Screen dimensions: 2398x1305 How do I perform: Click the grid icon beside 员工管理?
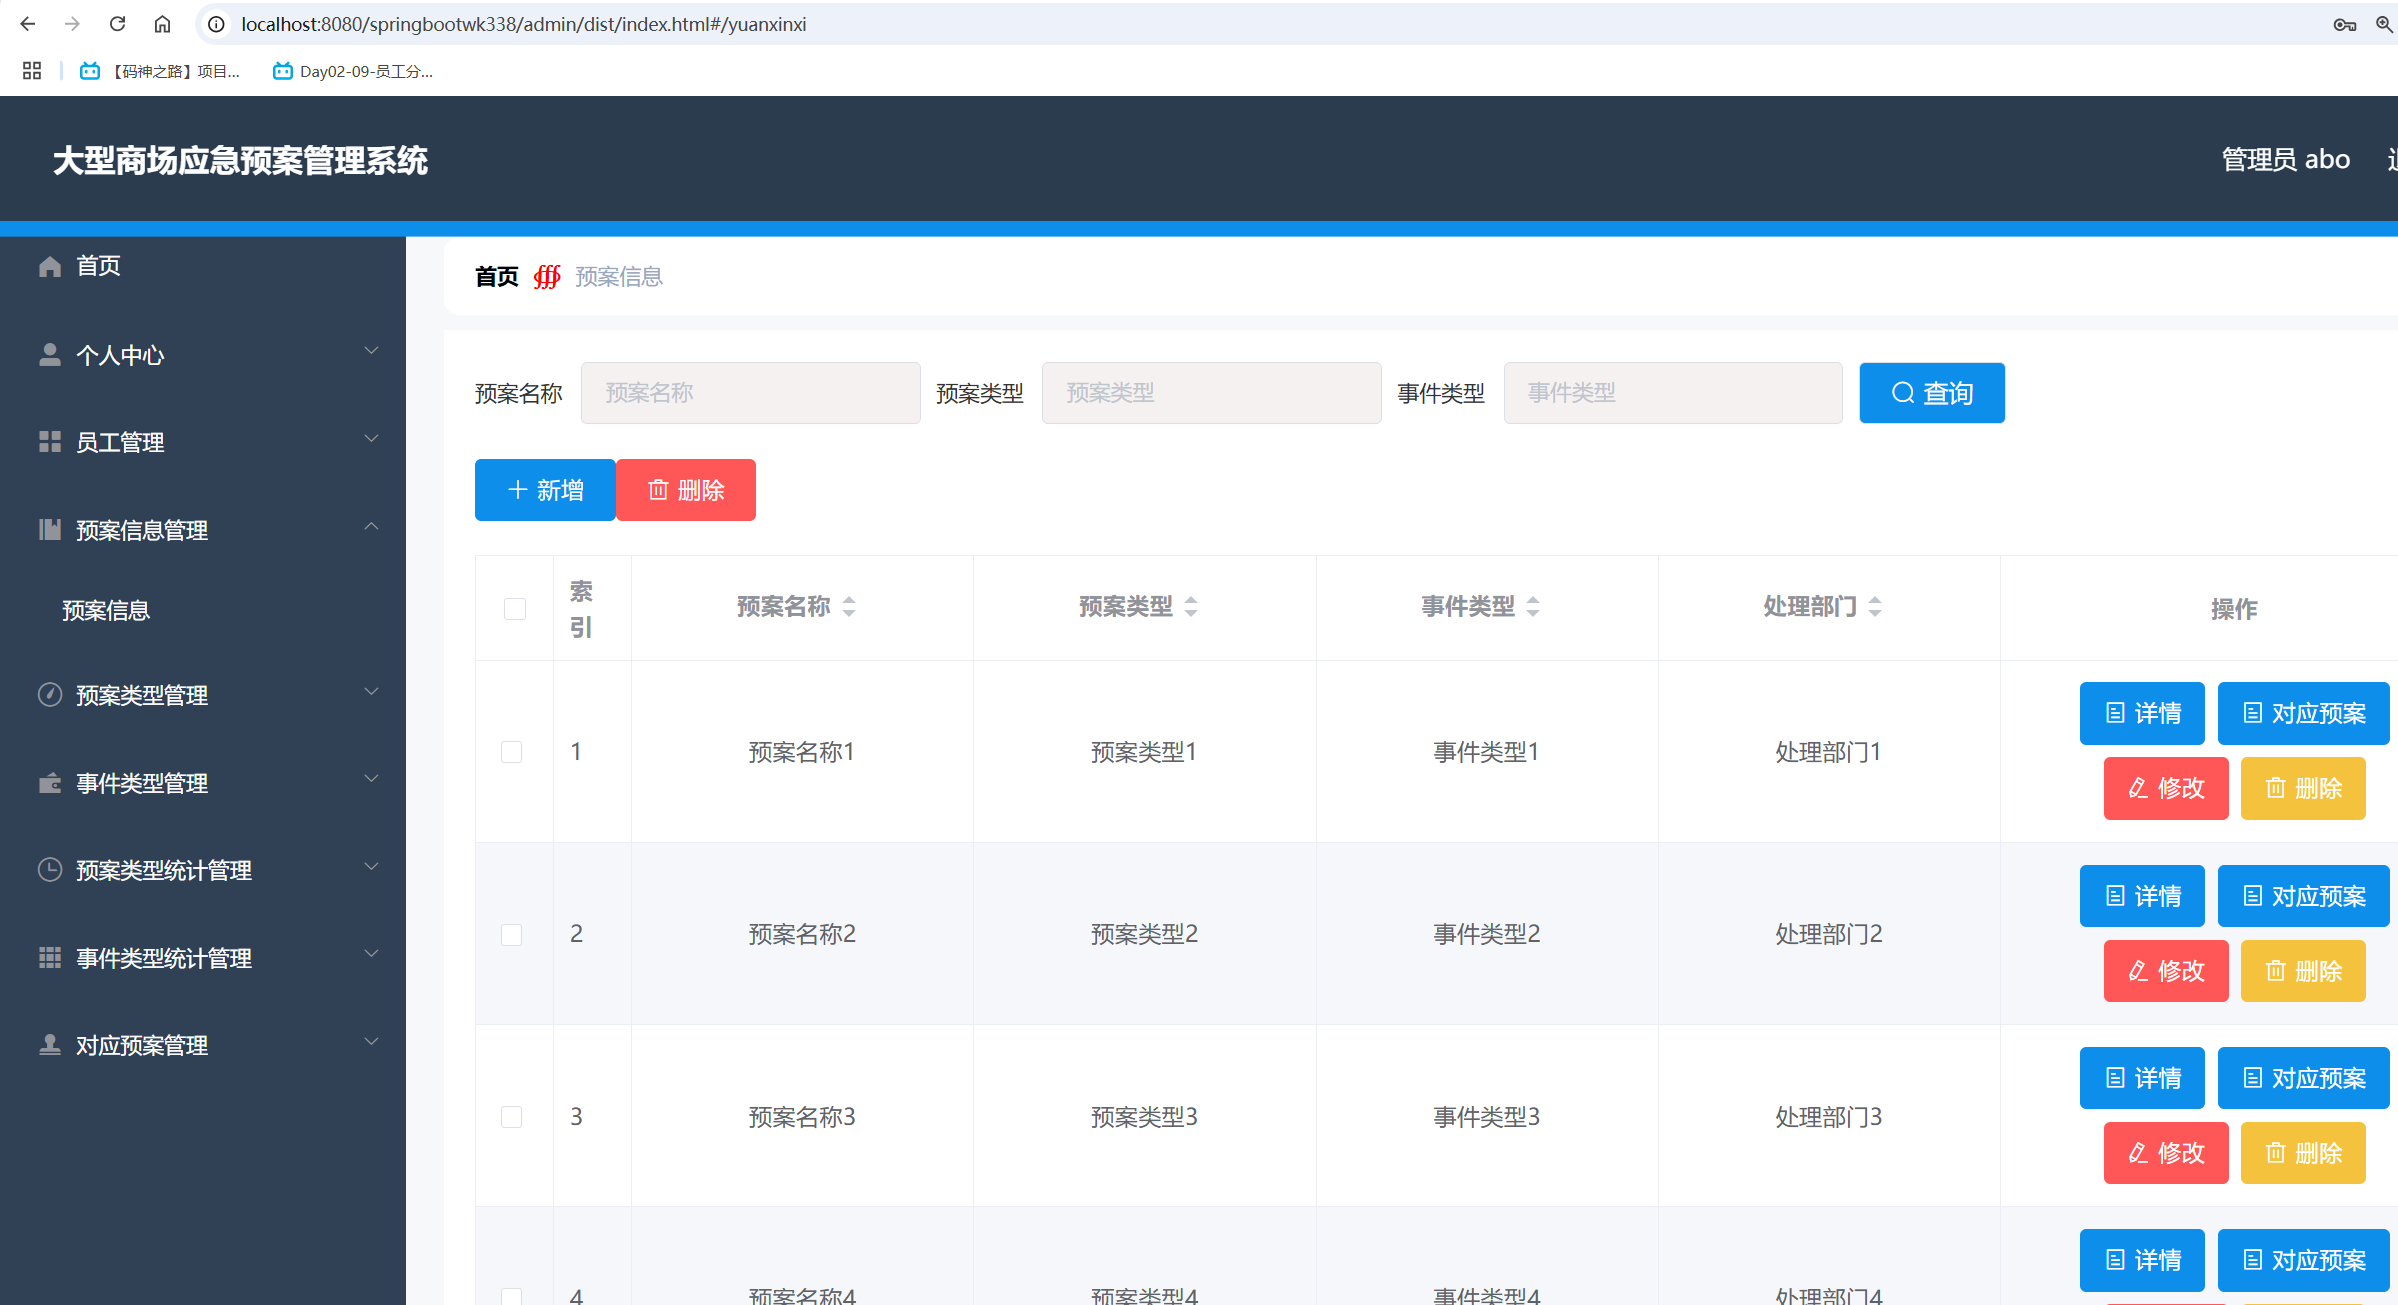point(50,442)
